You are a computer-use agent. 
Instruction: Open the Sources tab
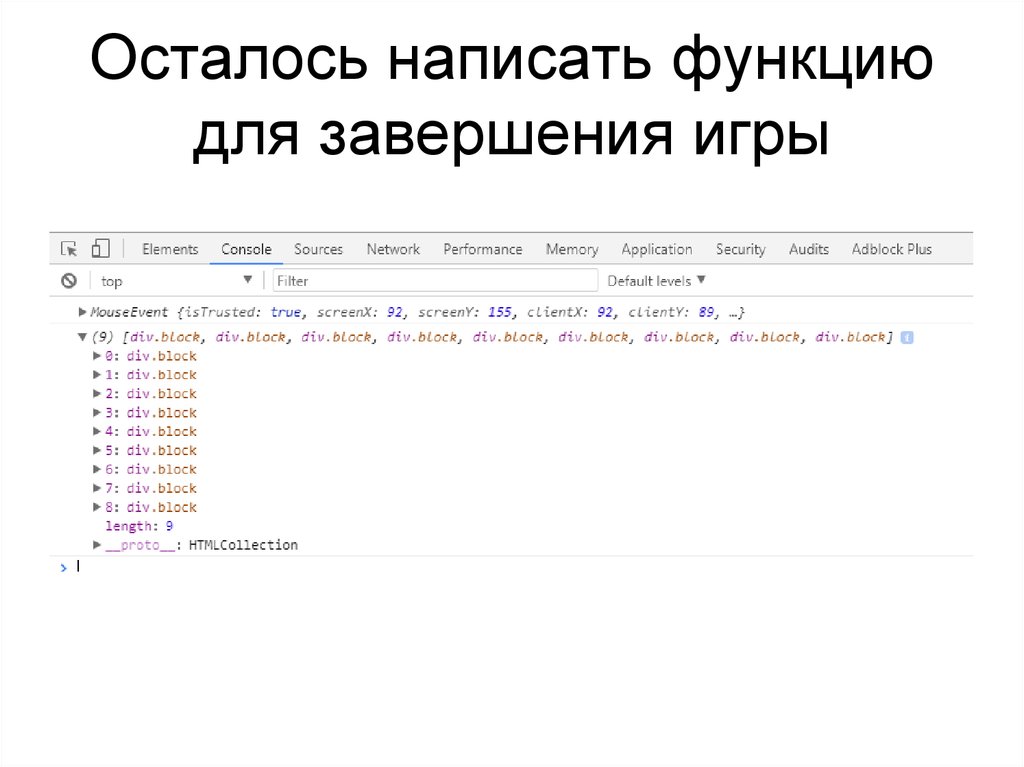click(318, 248)
